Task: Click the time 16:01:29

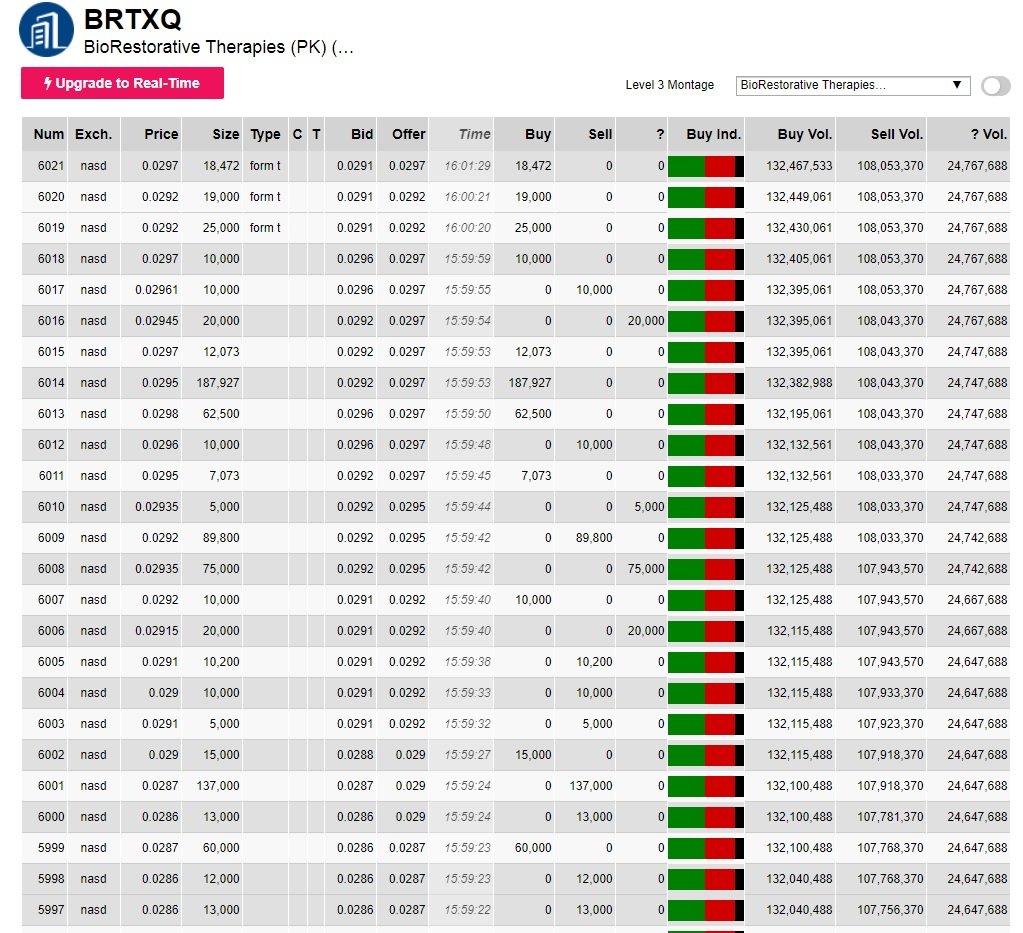Action: tap(468, 166)
